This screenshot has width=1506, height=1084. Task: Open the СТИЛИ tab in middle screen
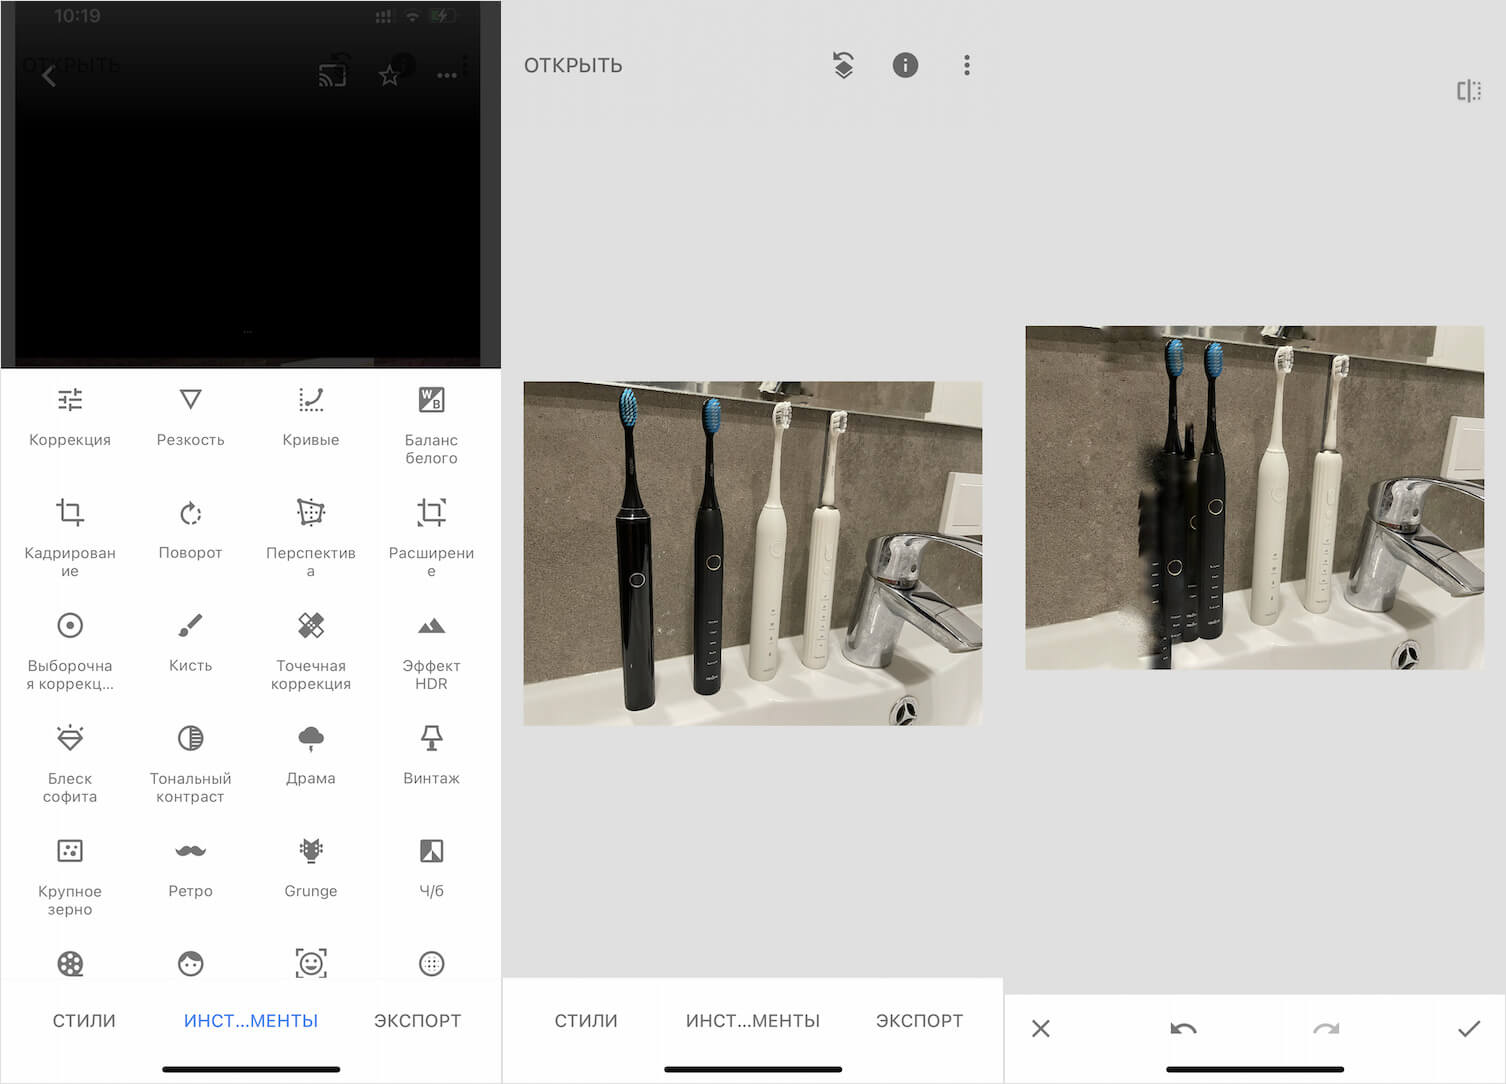pyautogui.click(x=586, y=1021)
